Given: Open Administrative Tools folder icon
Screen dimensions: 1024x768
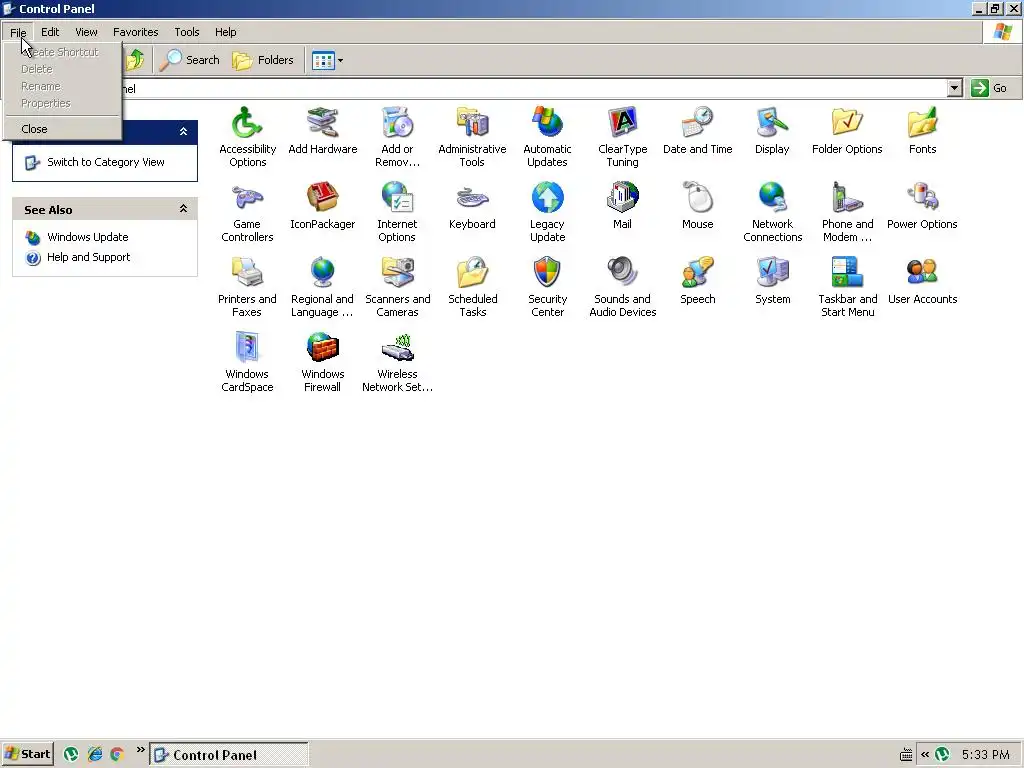Looking at the screenshot, I should point(472,123).
